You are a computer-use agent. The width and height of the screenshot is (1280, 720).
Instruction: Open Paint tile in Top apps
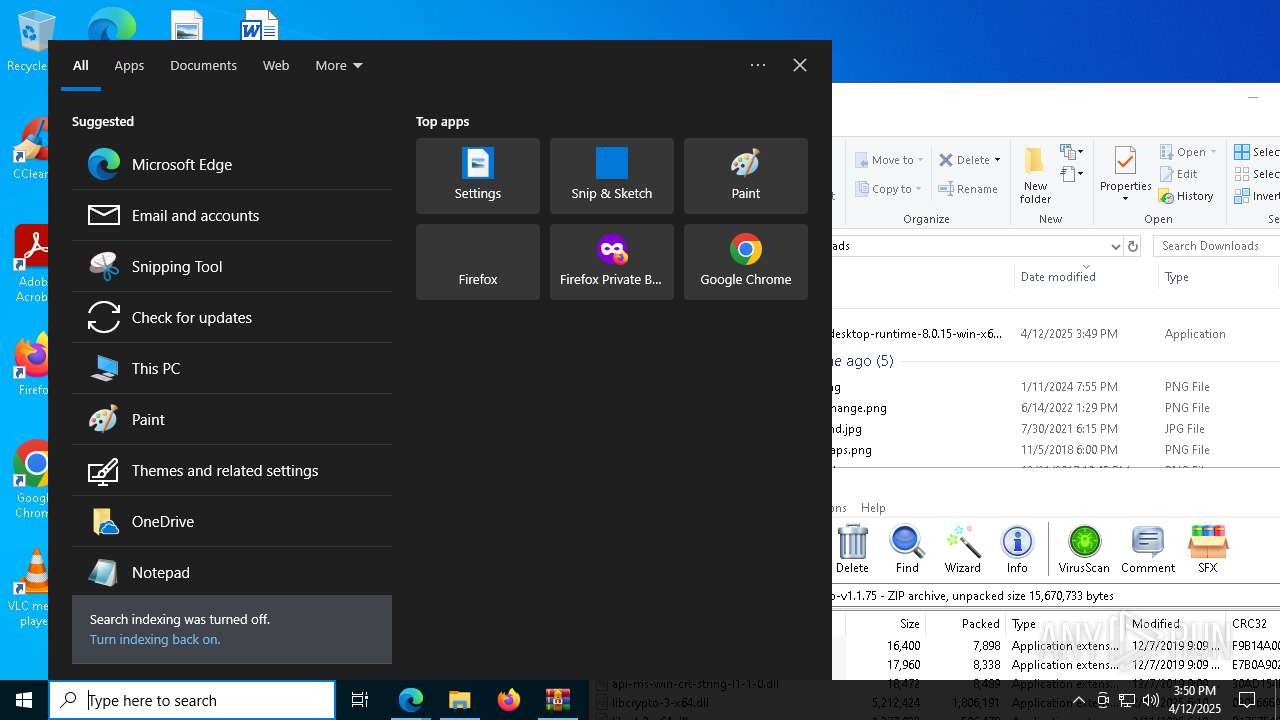coord(746,176)
